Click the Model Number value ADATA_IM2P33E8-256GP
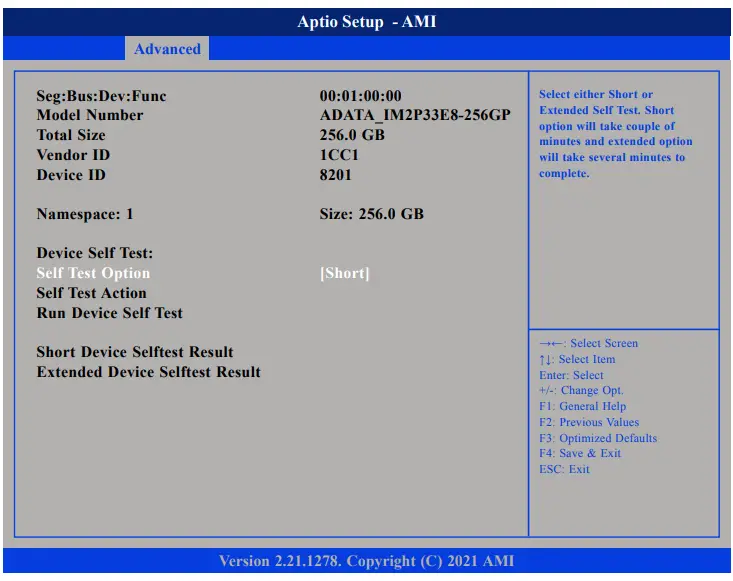733x581 pixels. click(415, 115)
